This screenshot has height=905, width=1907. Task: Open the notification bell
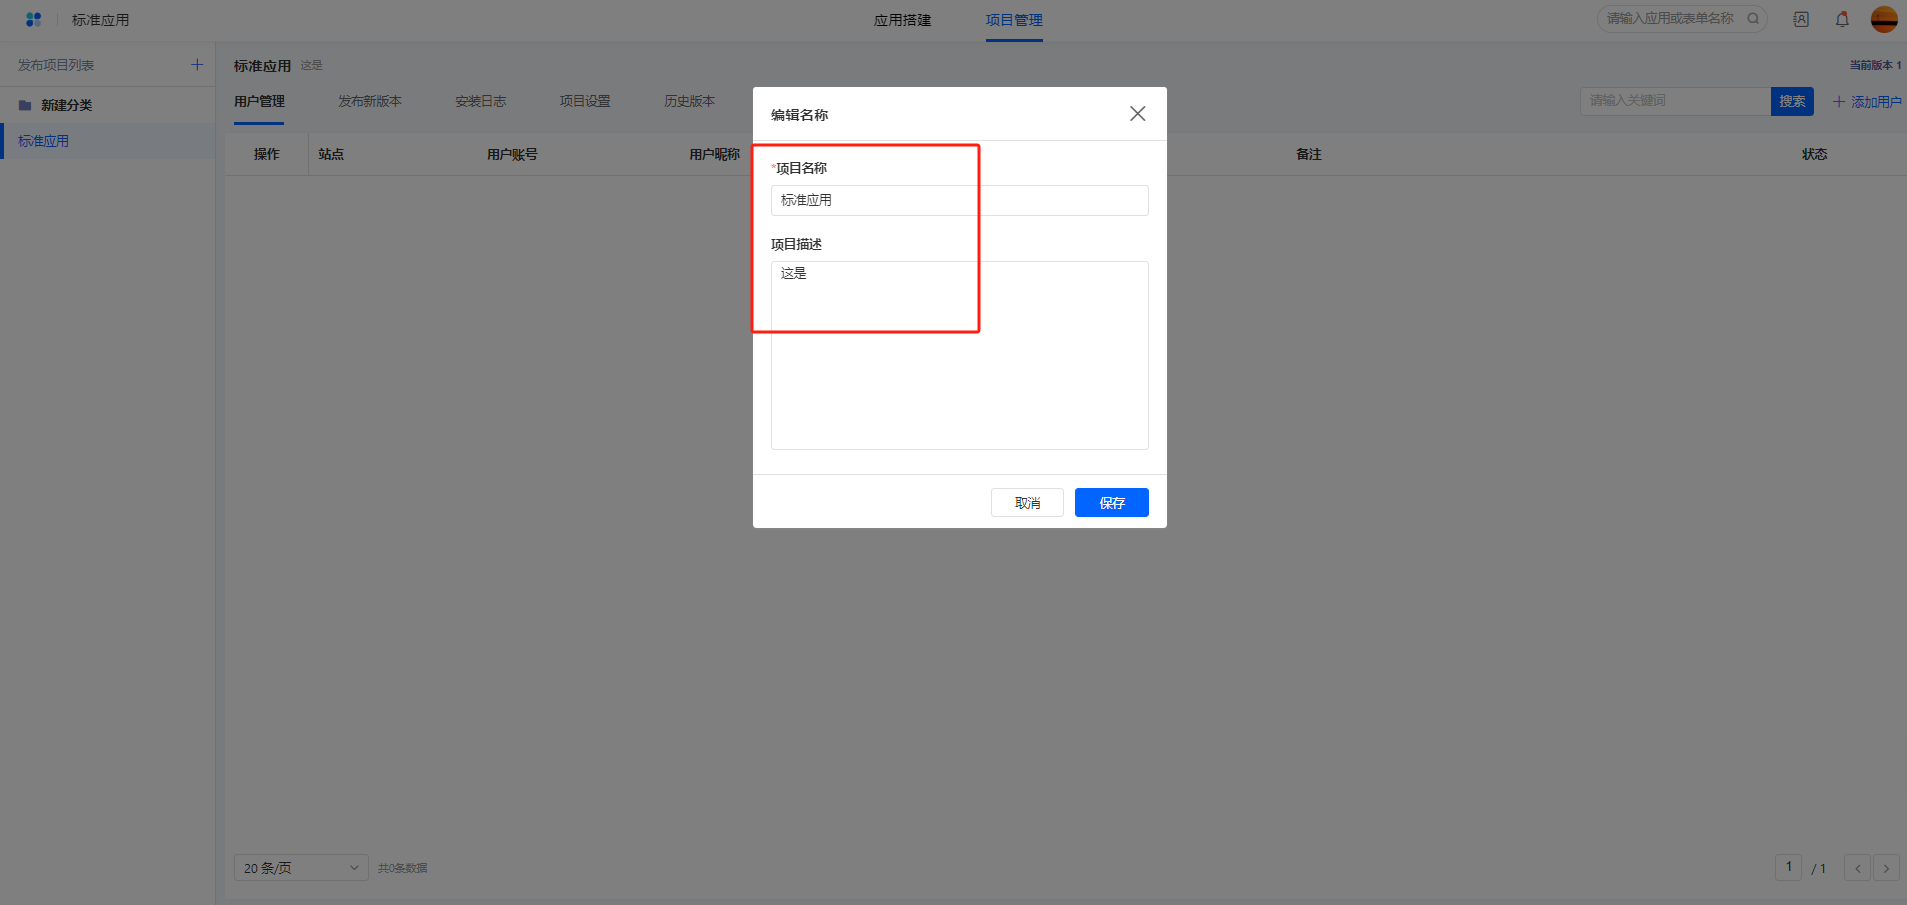pyautogui.click(x=1842, y=19)
